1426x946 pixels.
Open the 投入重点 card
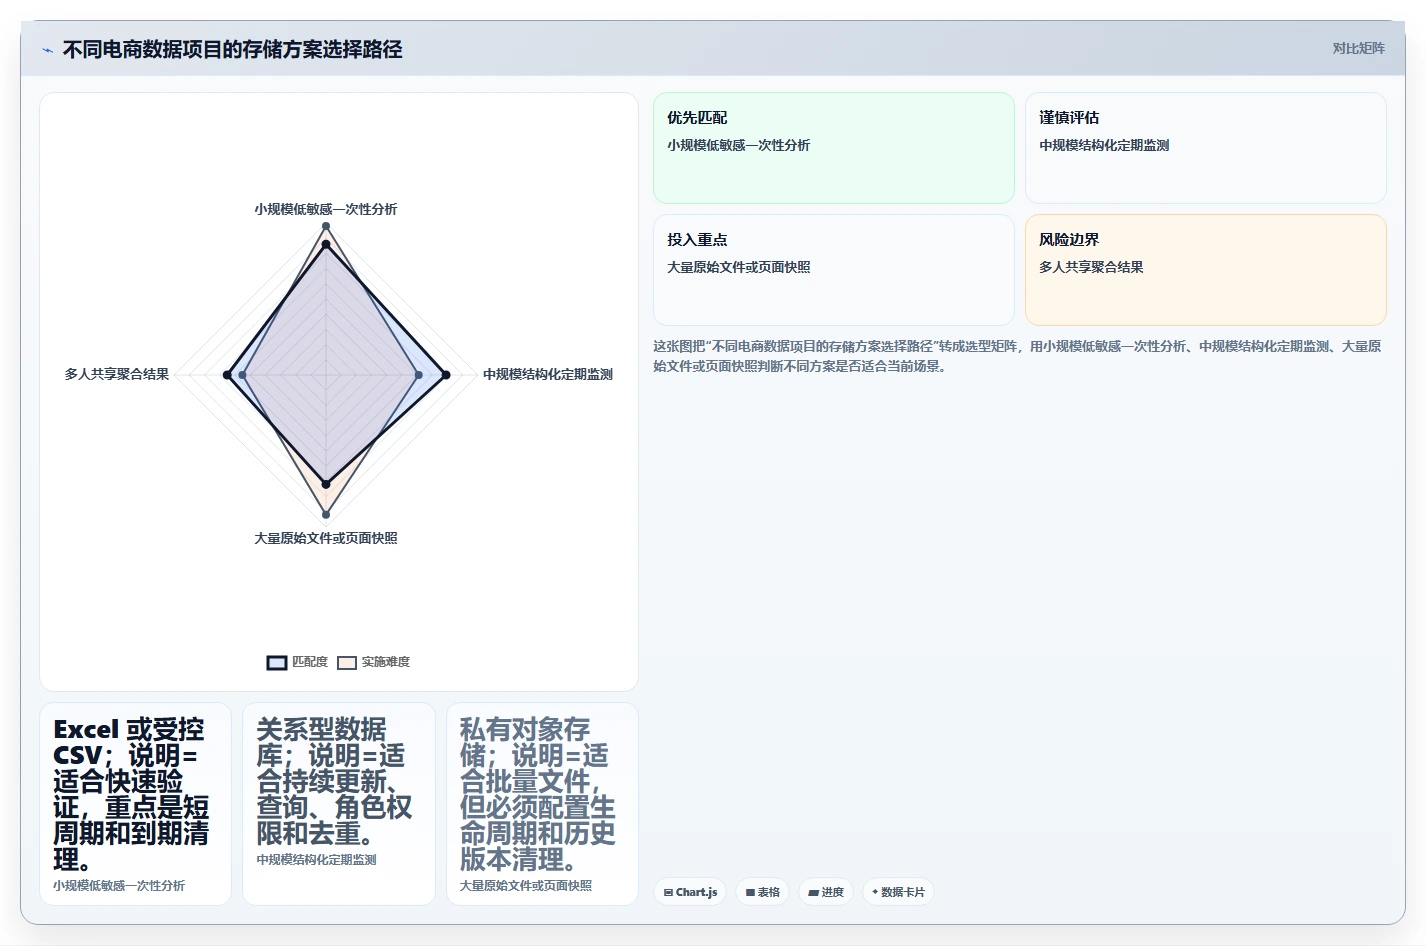point(834,270)
